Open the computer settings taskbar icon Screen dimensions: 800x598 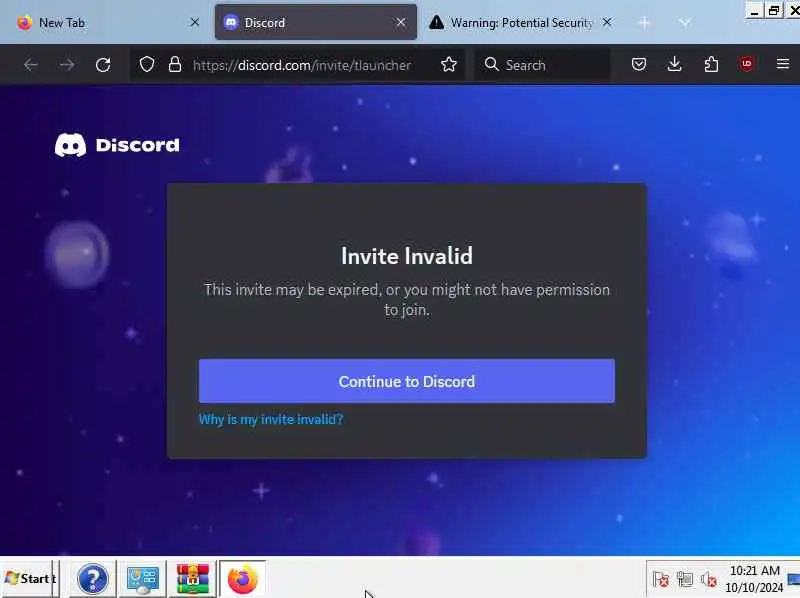coord(142,579)
